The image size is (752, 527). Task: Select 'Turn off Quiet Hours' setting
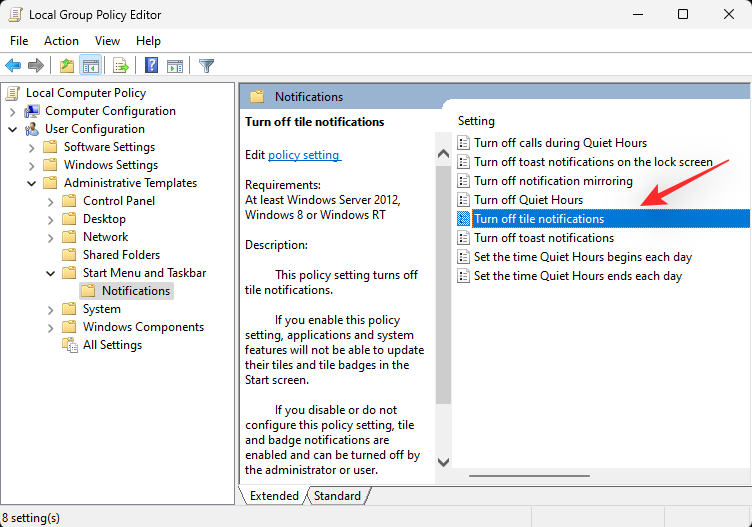click(528, 200)
